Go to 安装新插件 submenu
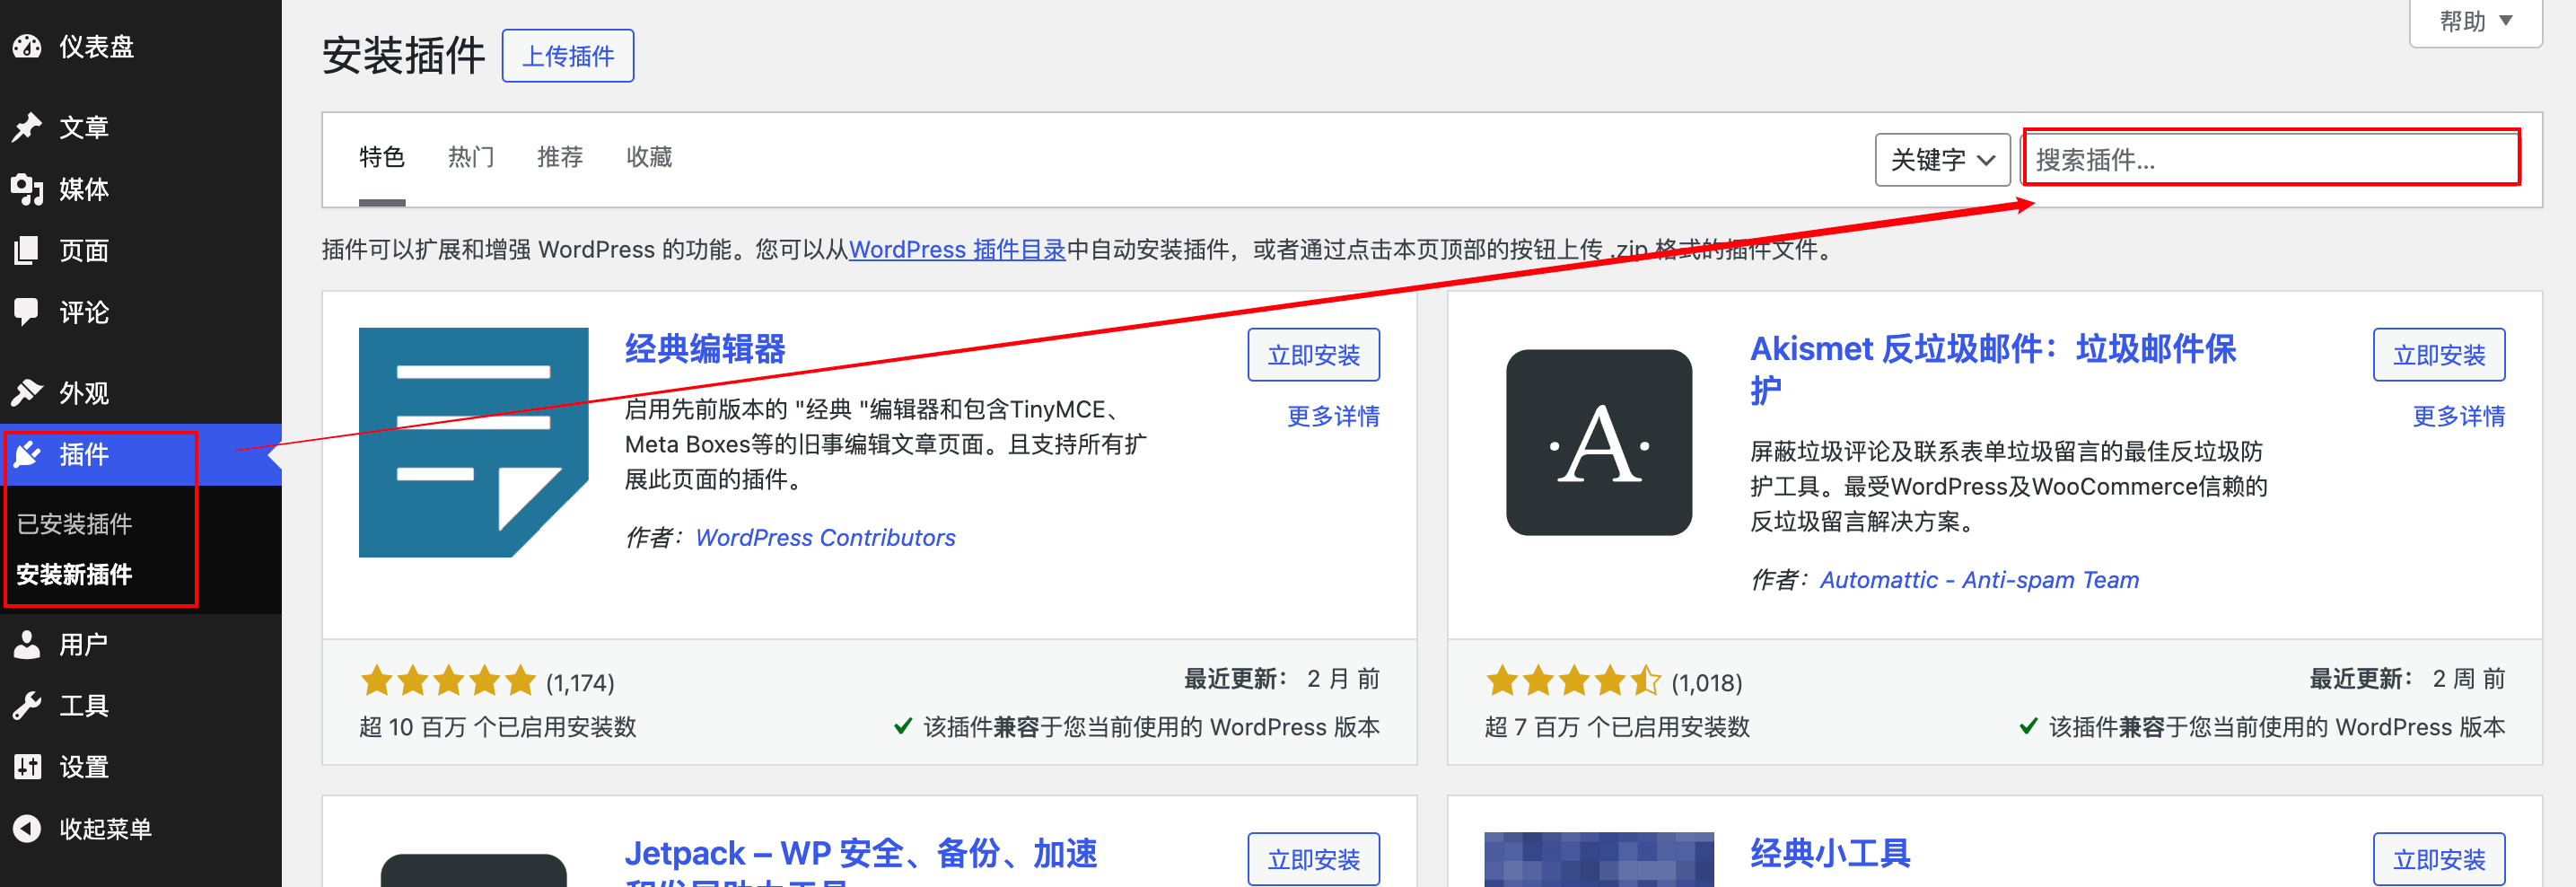2576x887 pixels. click(74, 574)
